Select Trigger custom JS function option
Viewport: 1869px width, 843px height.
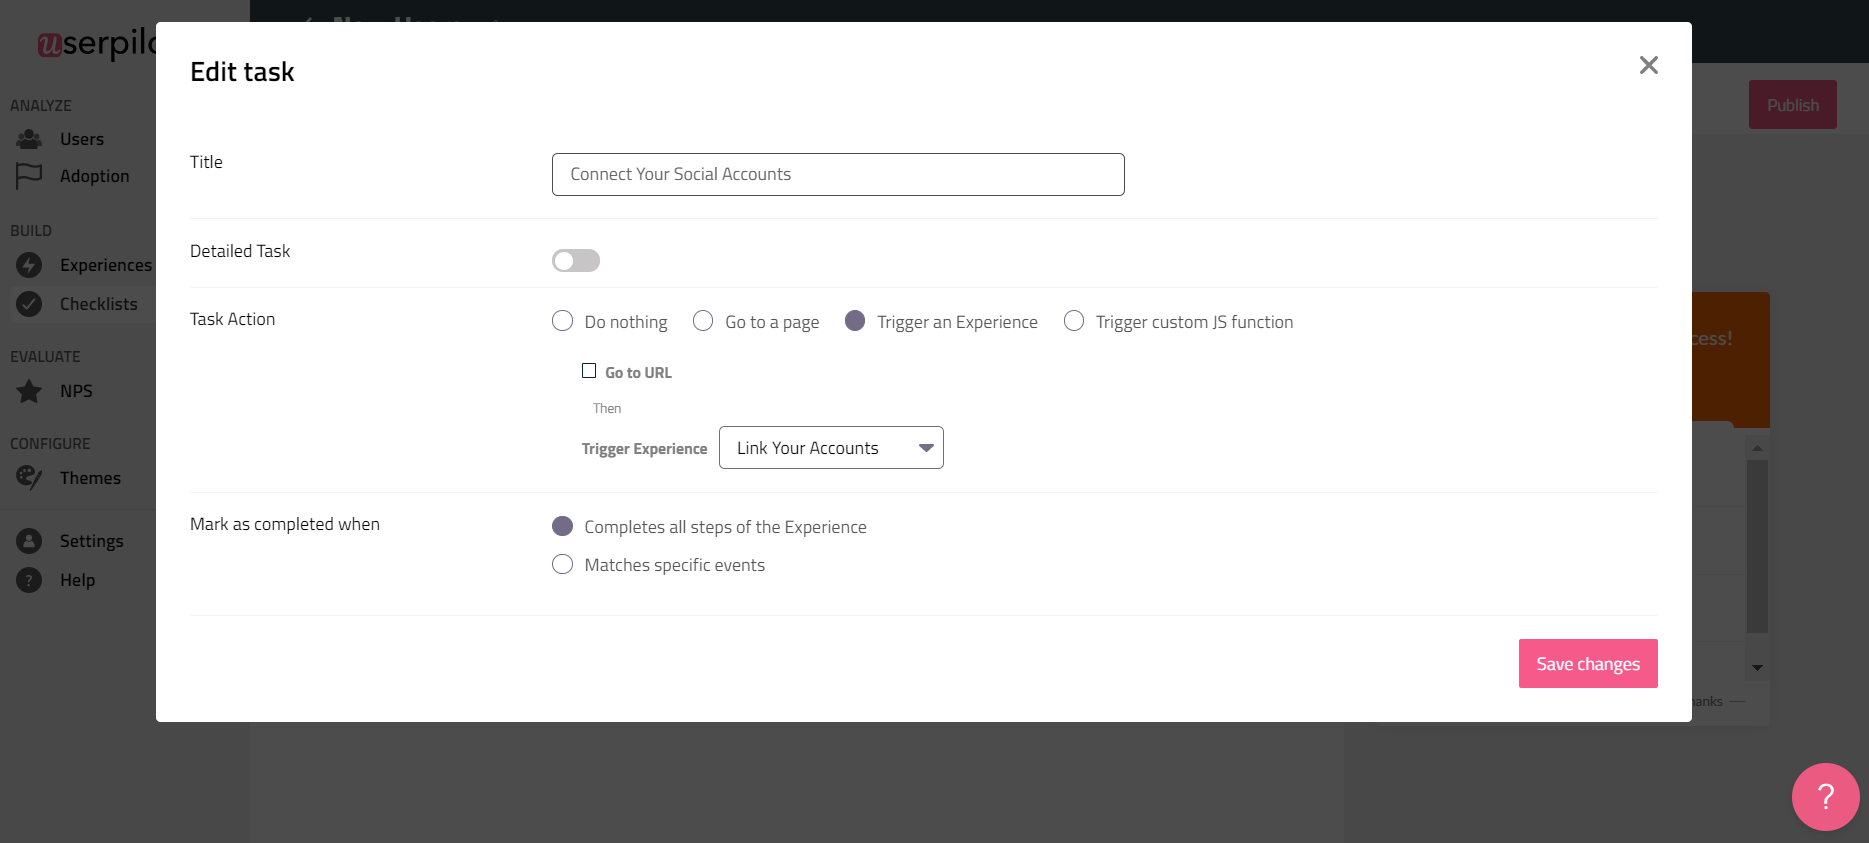1074,321
